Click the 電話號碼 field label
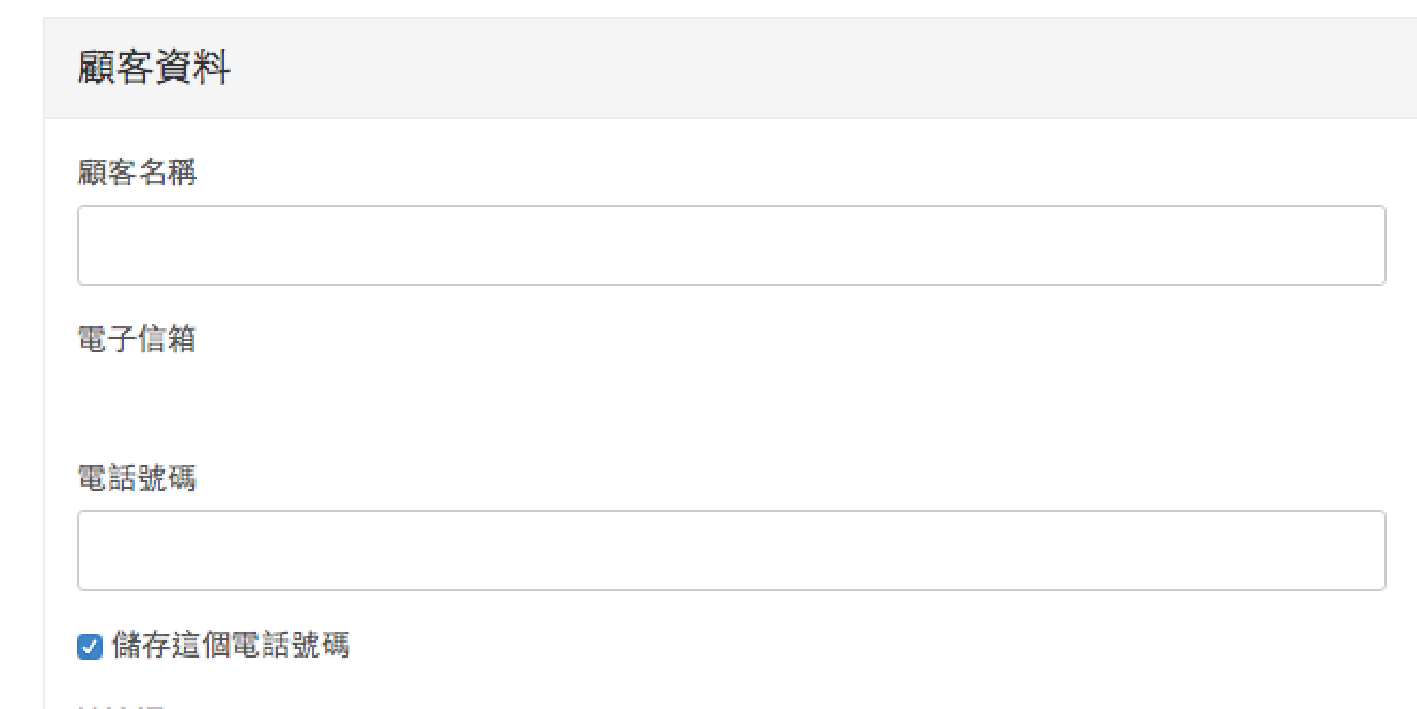Viewport: 1417px width, 709px height. 137,478
